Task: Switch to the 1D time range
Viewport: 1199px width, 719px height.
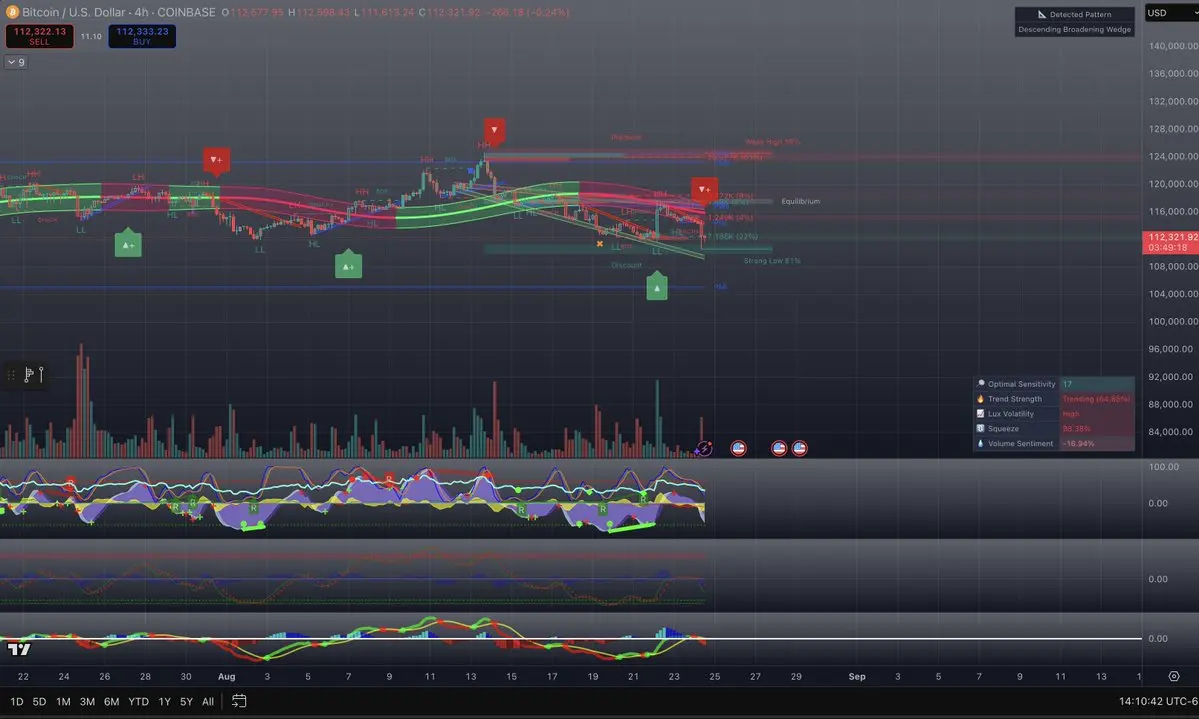Action: (17, 701)
